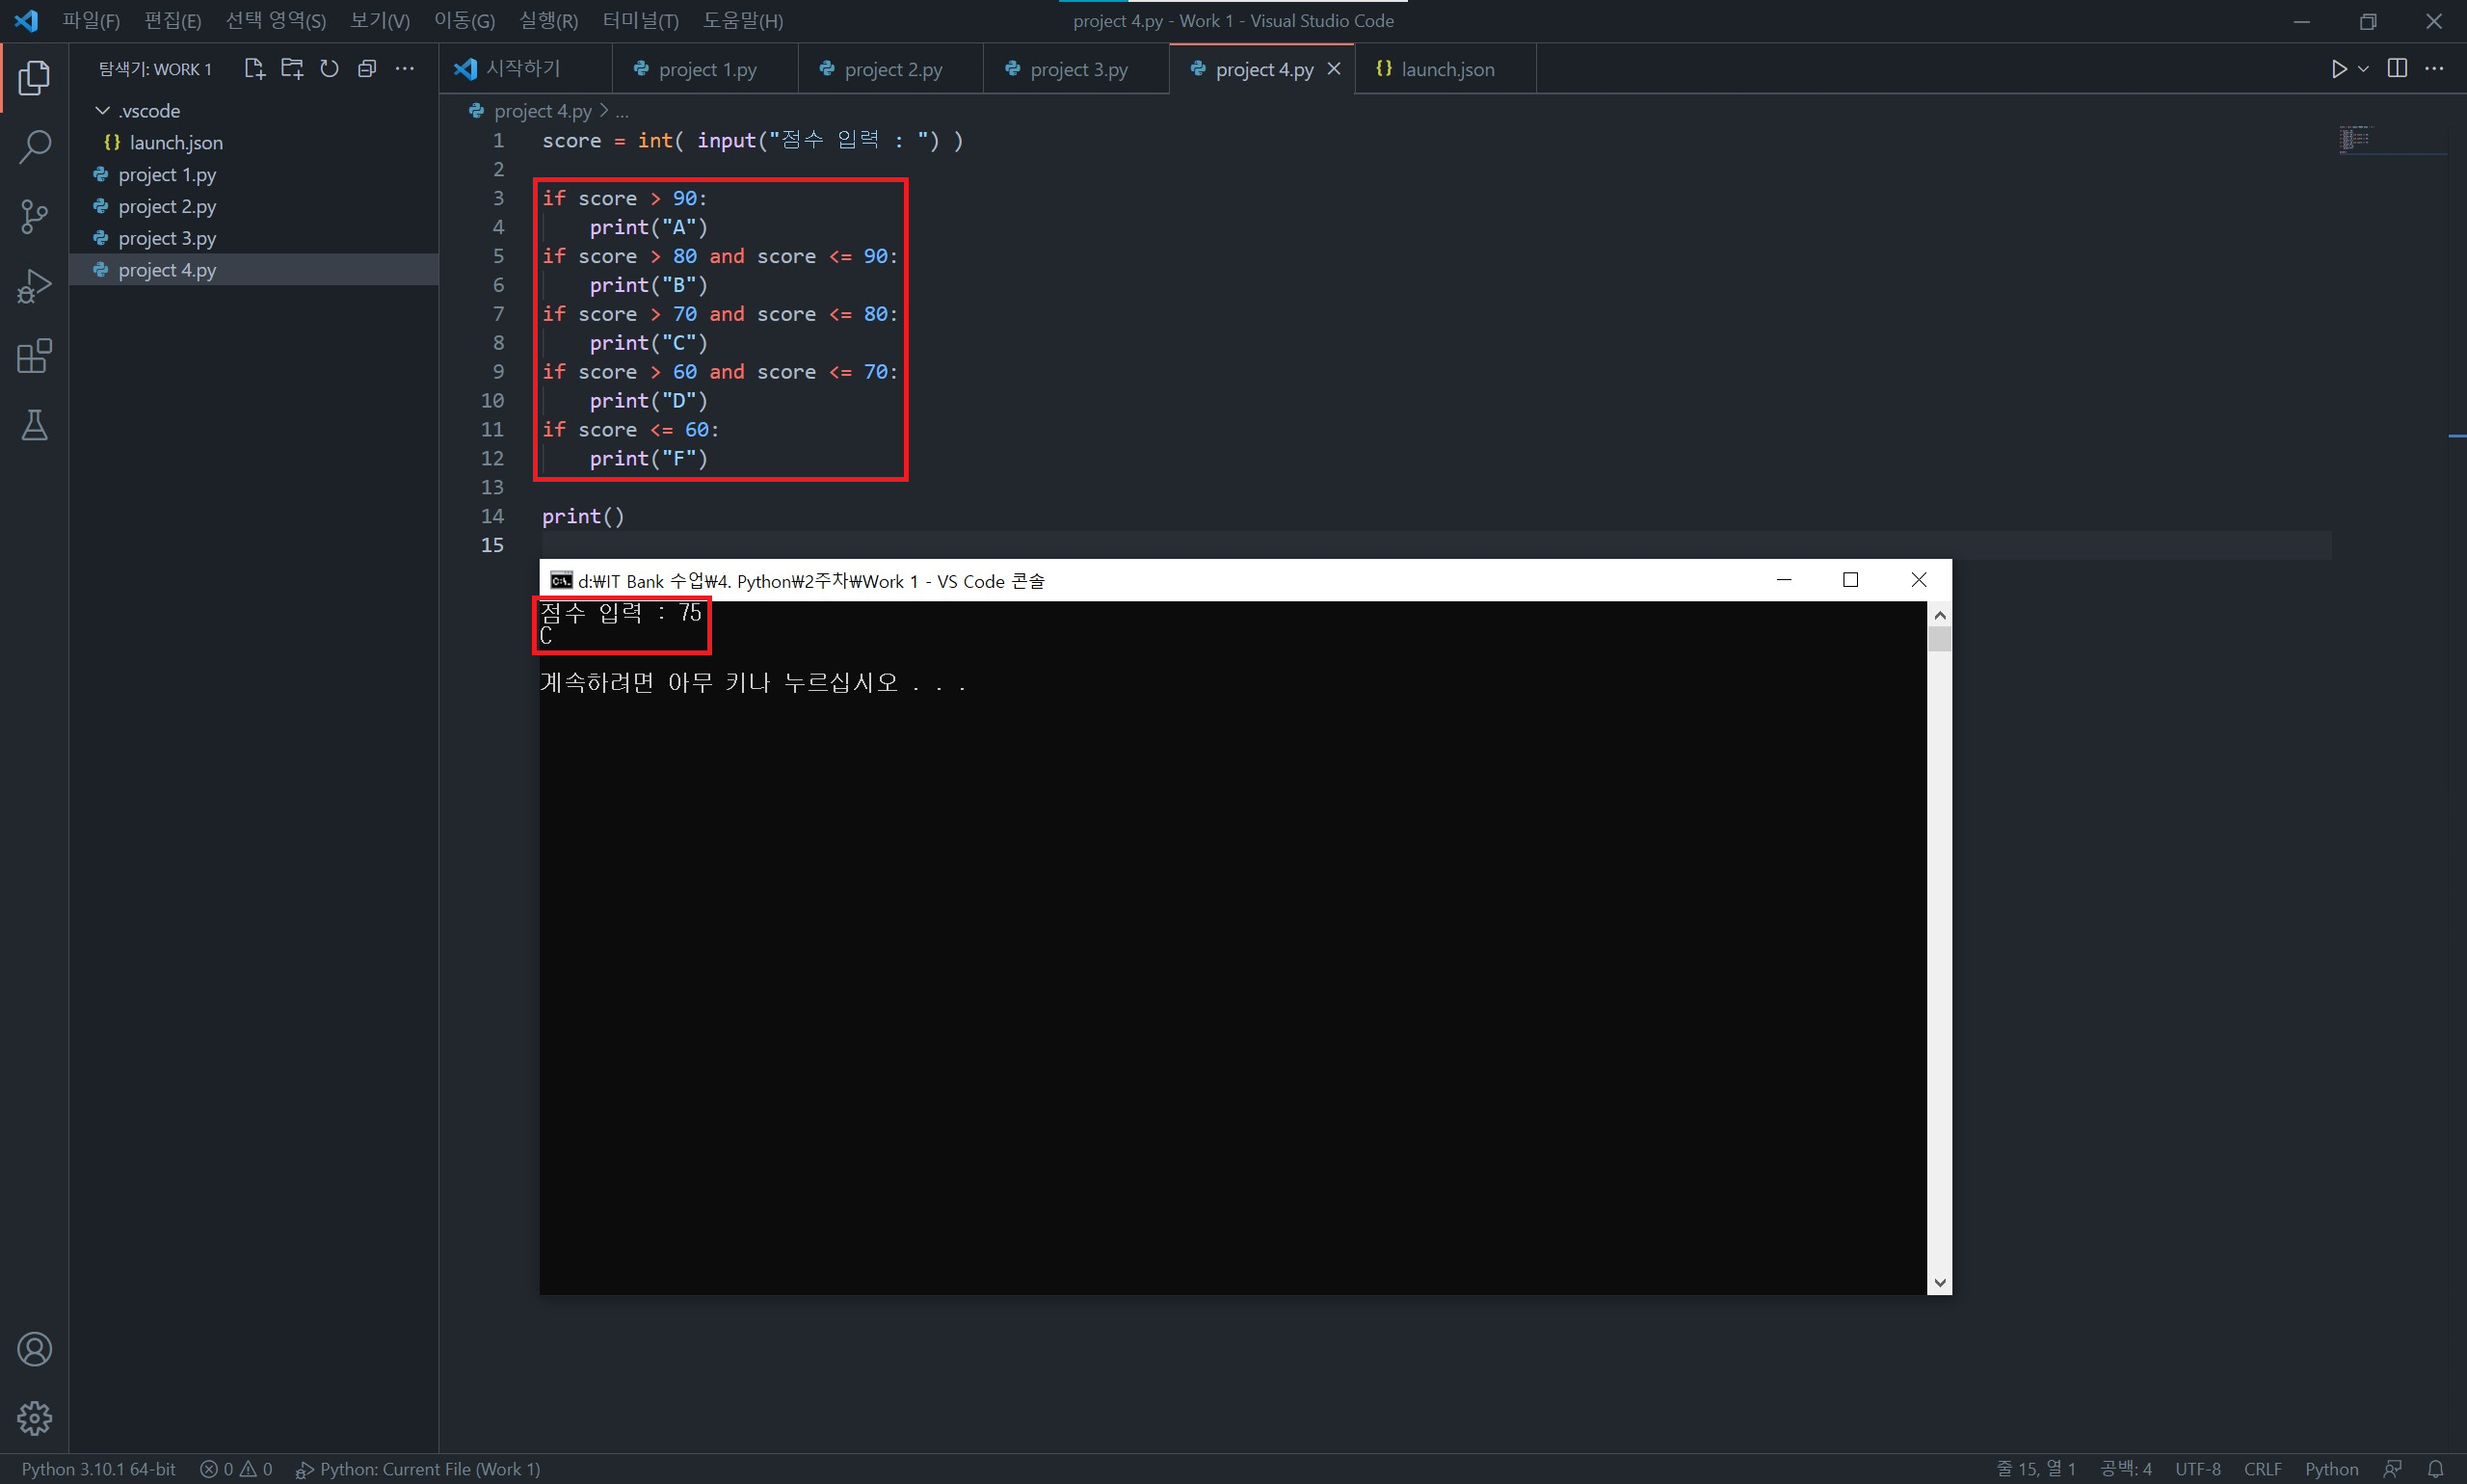Viewport: 2467px width, 1484px height.
Task: Open the Extensions view
Action: click(34, 356)
